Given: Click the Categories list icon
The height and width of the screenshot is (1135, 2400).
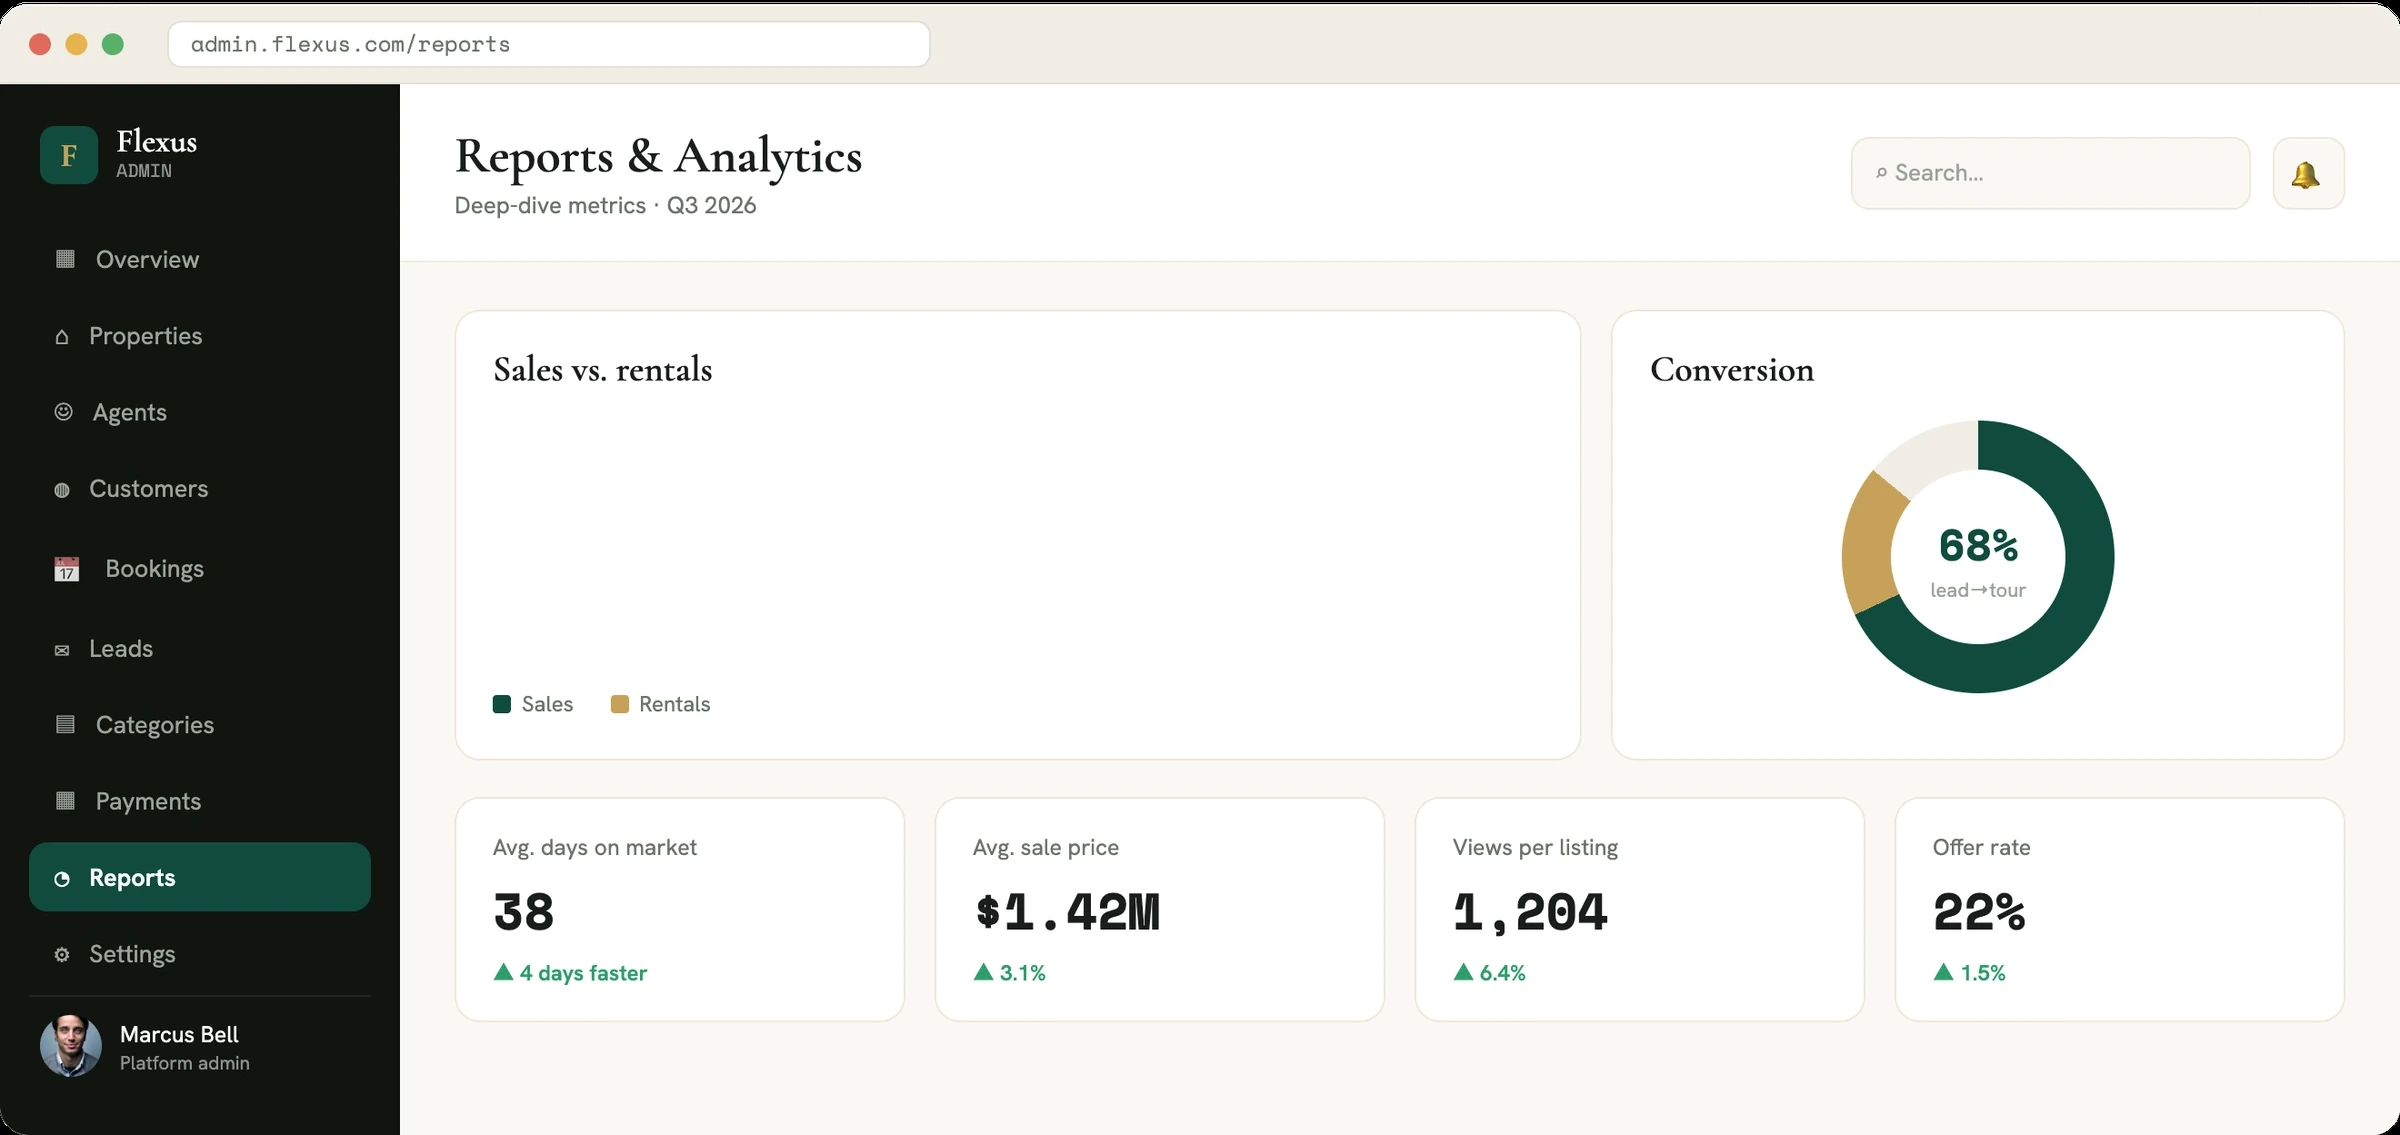Looking at the screenshot, I should click(65, 724).
